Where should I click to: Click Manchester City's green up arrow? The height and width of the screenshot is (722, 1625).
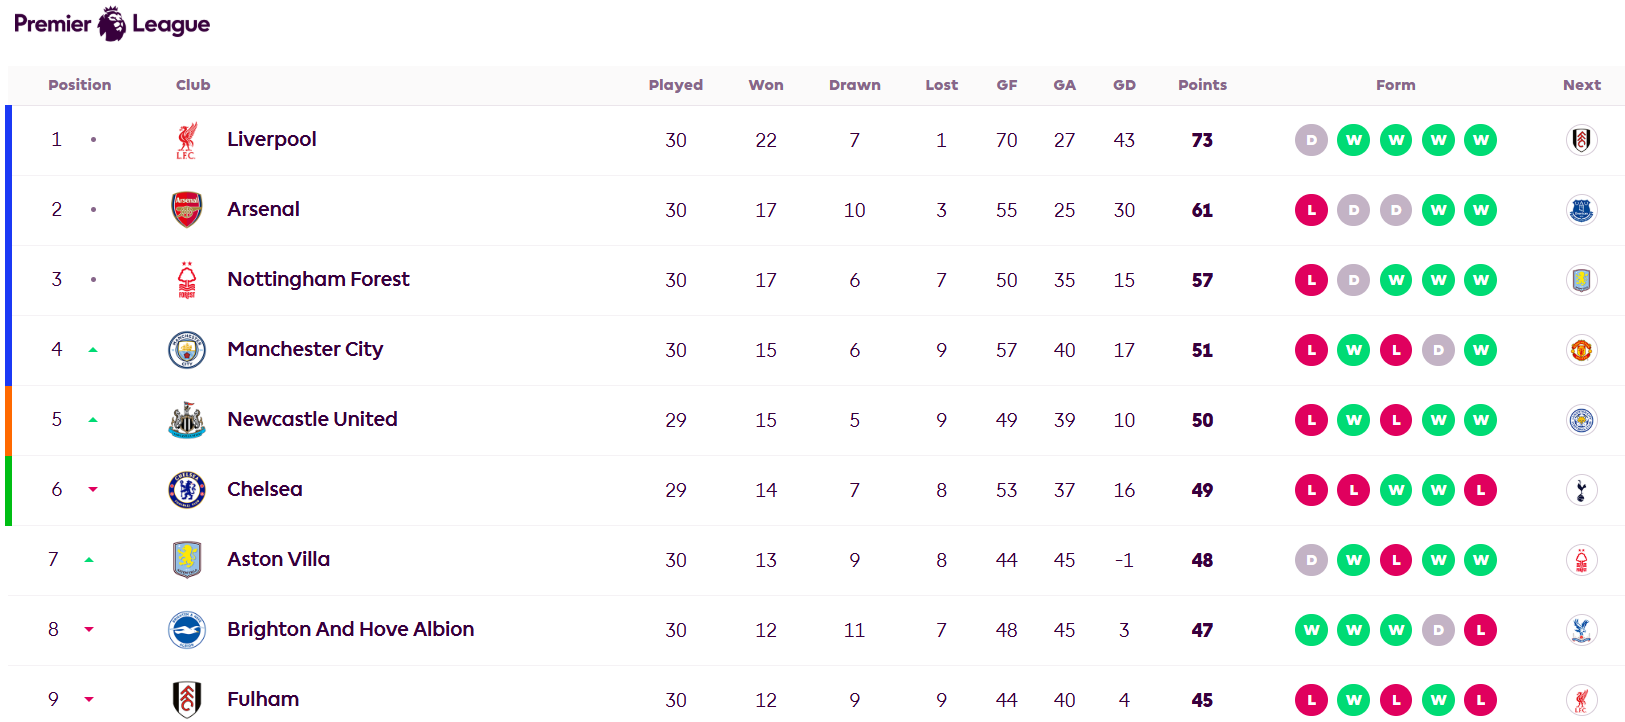tap(93, 350)
